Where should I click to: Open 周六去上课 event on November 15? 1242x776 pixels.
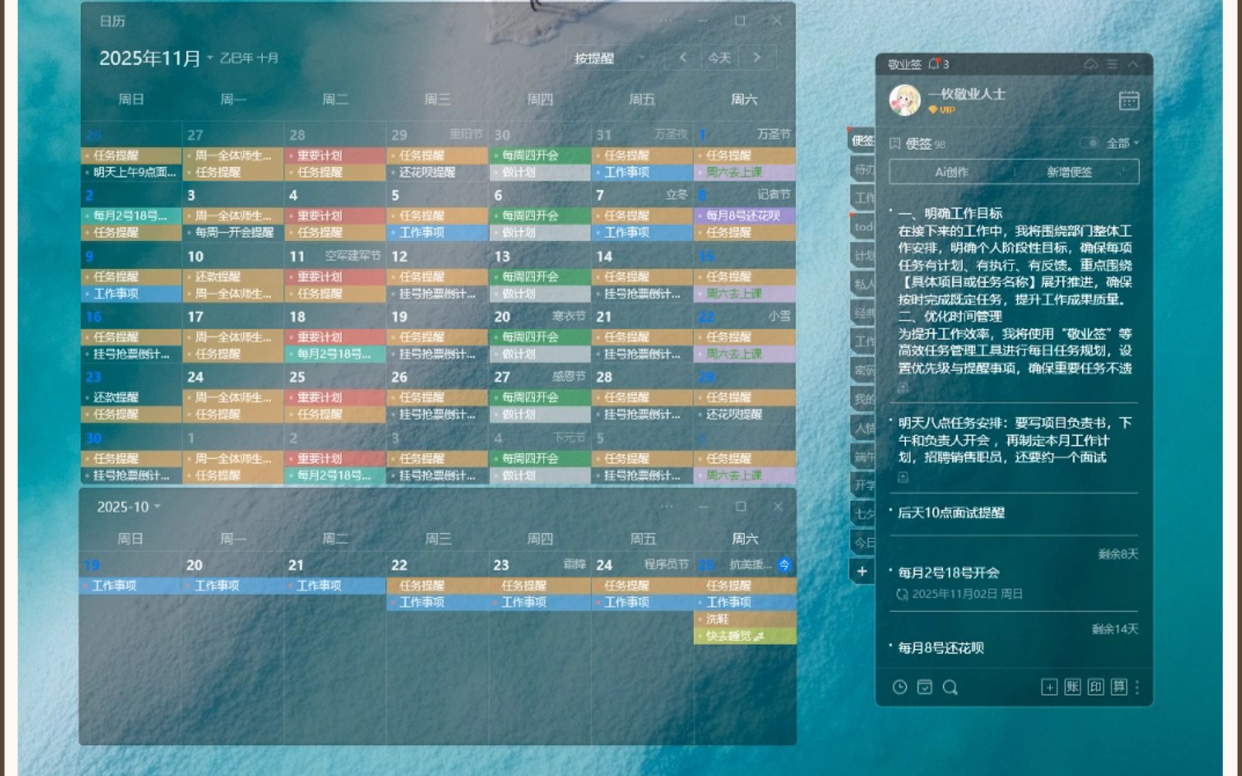[x=744, y=294]
